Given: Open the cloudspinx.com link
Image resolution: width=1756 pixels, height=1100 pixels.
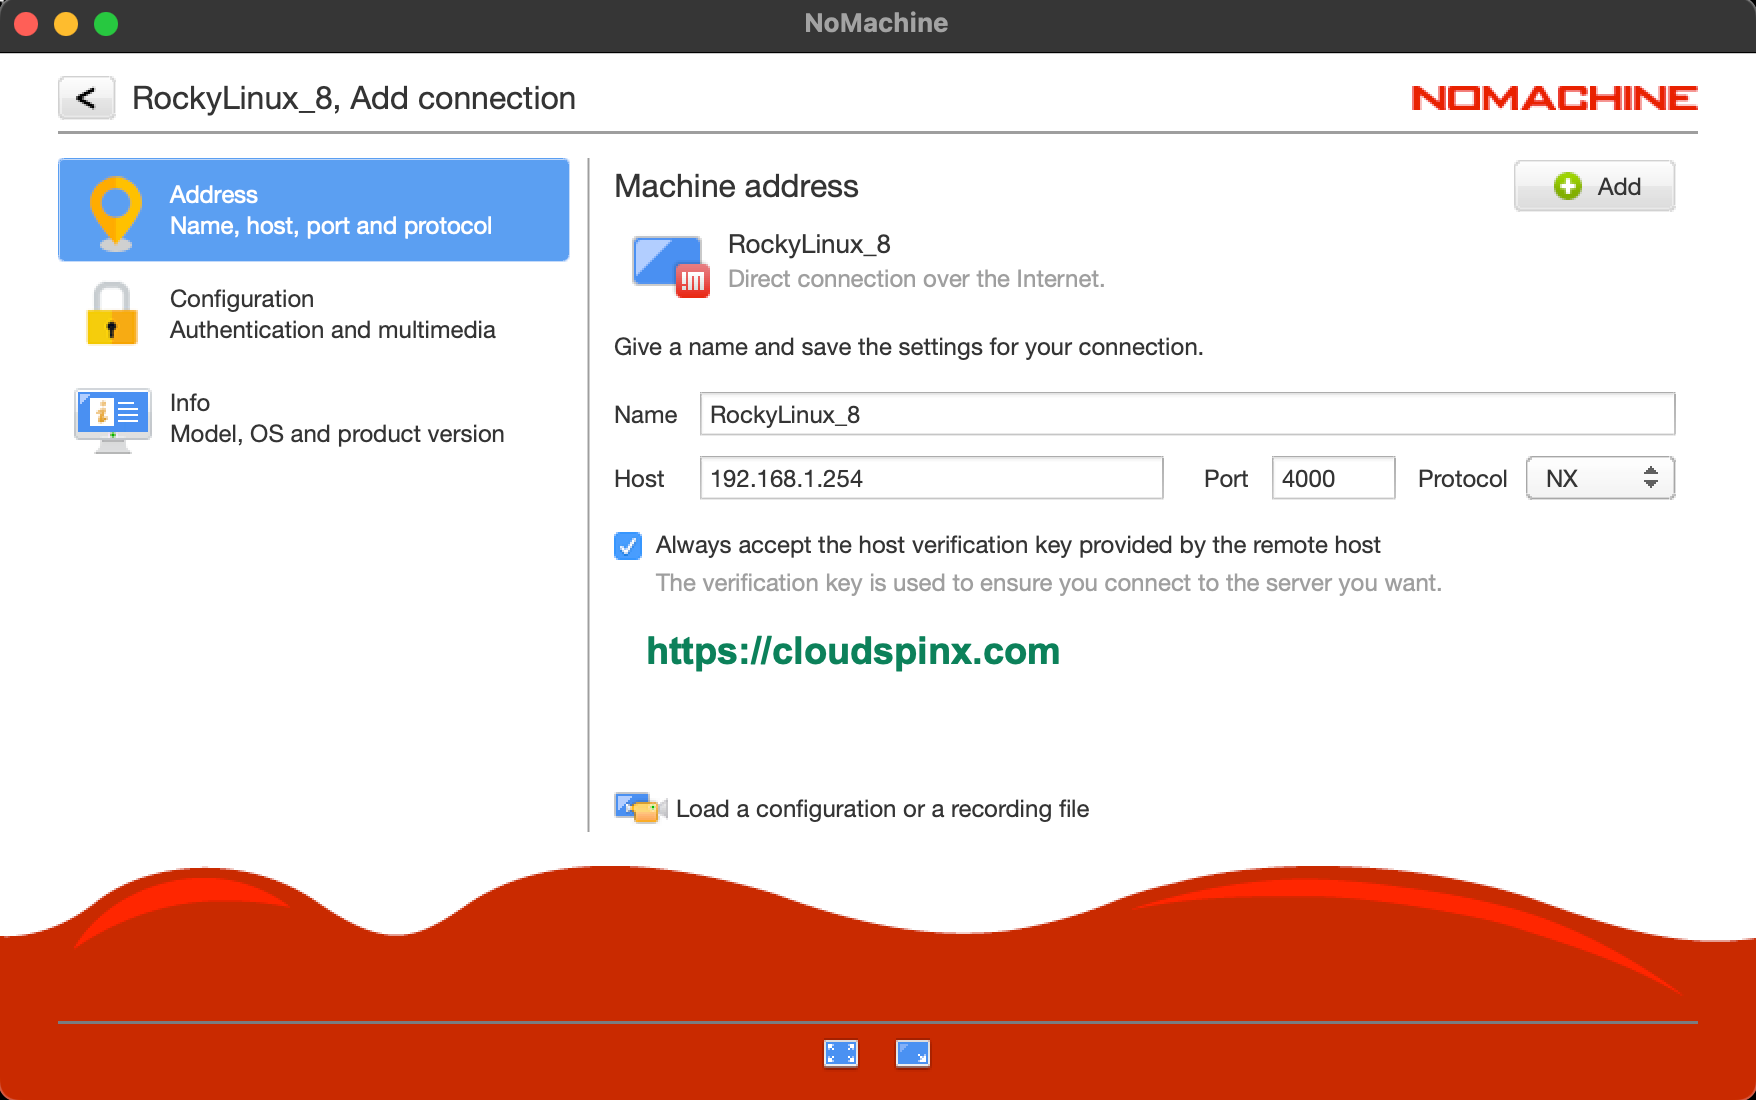Looking at the screenshot, I should coord(852,651).
